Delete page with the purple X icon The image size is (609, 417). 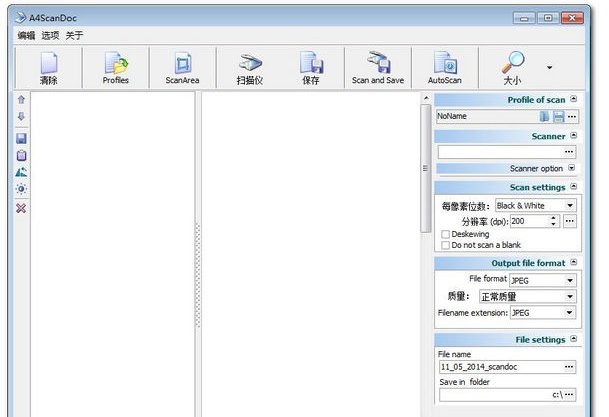(x=21, y=208)
